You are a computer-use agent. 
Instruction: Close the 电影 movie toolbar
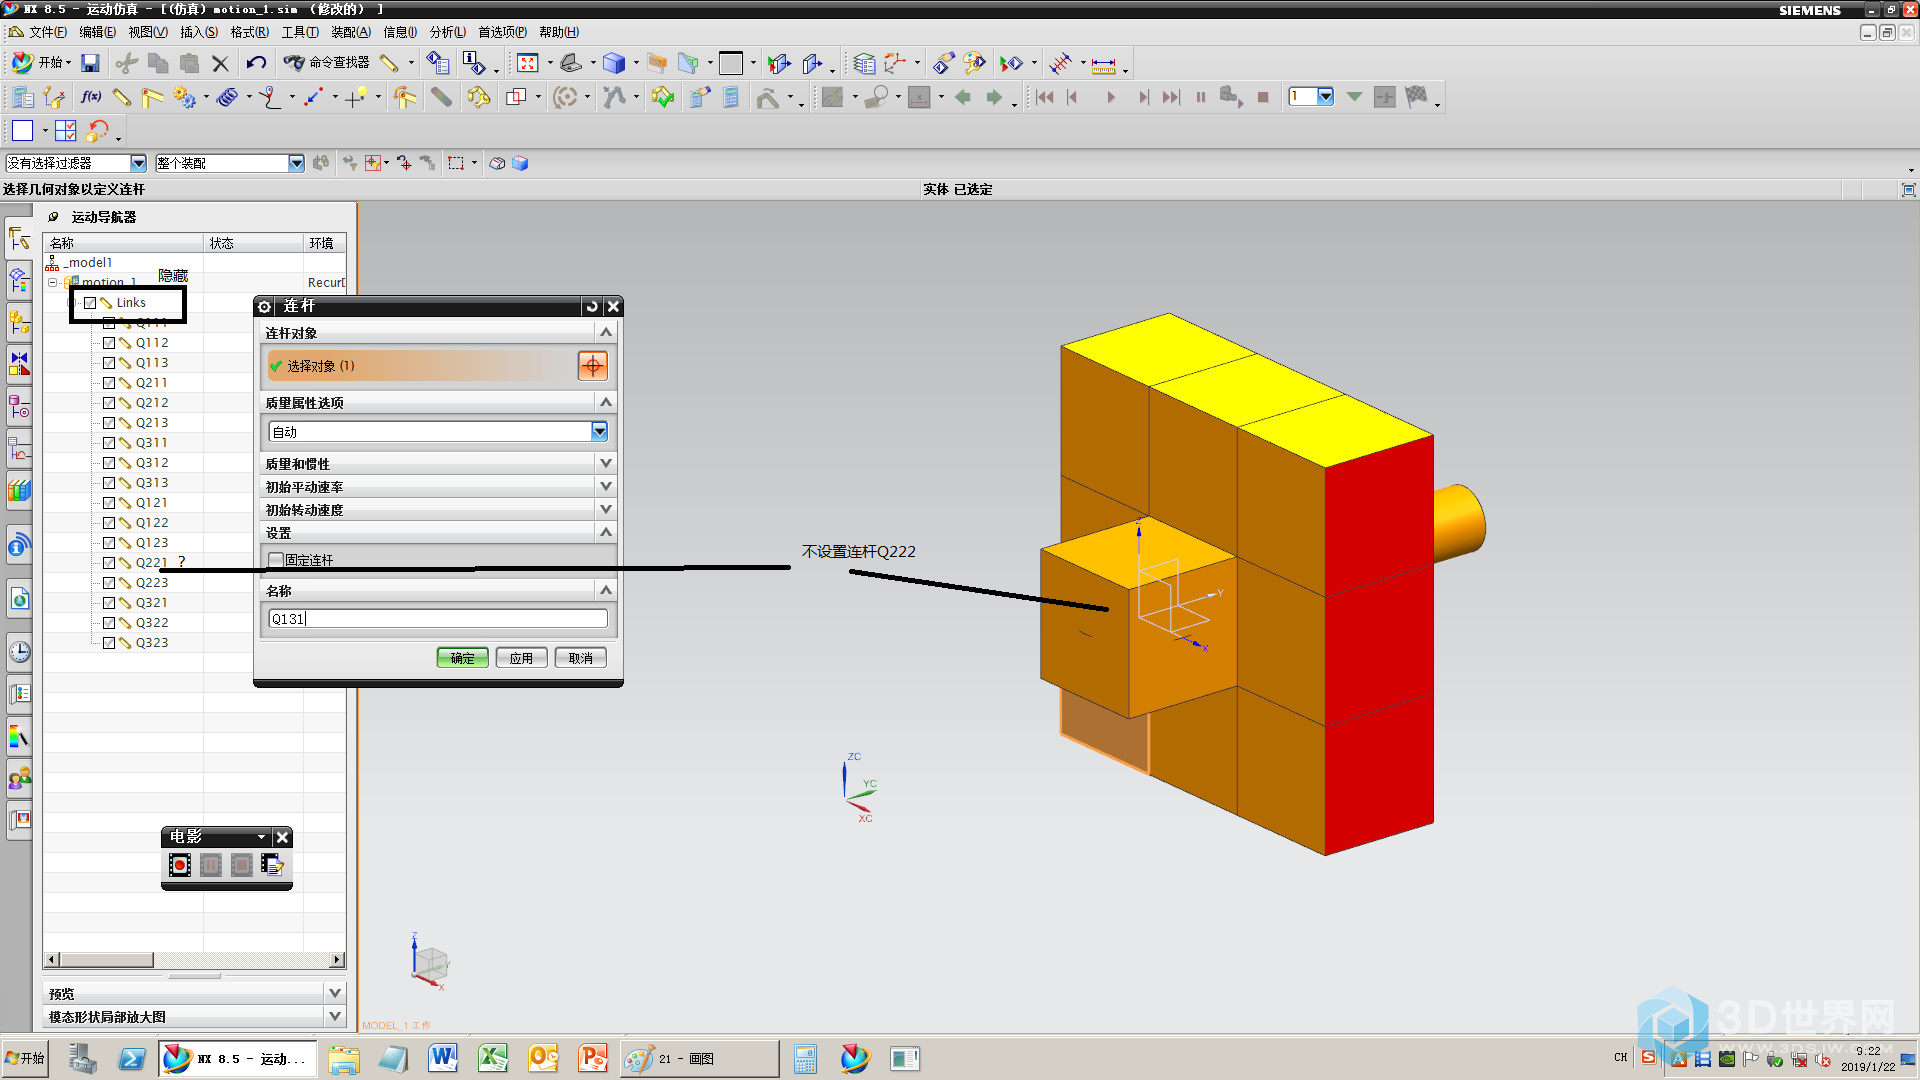[283, 838]
